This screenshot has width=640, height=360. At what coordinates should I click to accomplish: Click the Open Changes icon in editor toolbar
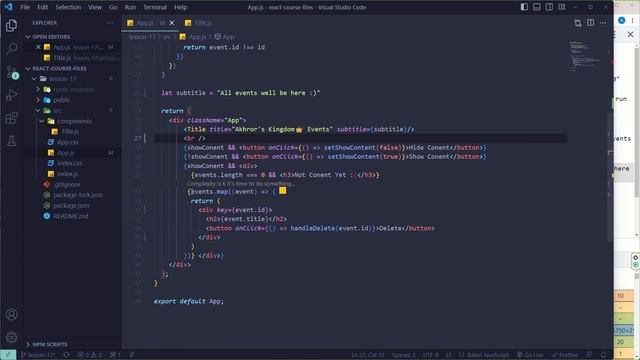pos(578,23)
